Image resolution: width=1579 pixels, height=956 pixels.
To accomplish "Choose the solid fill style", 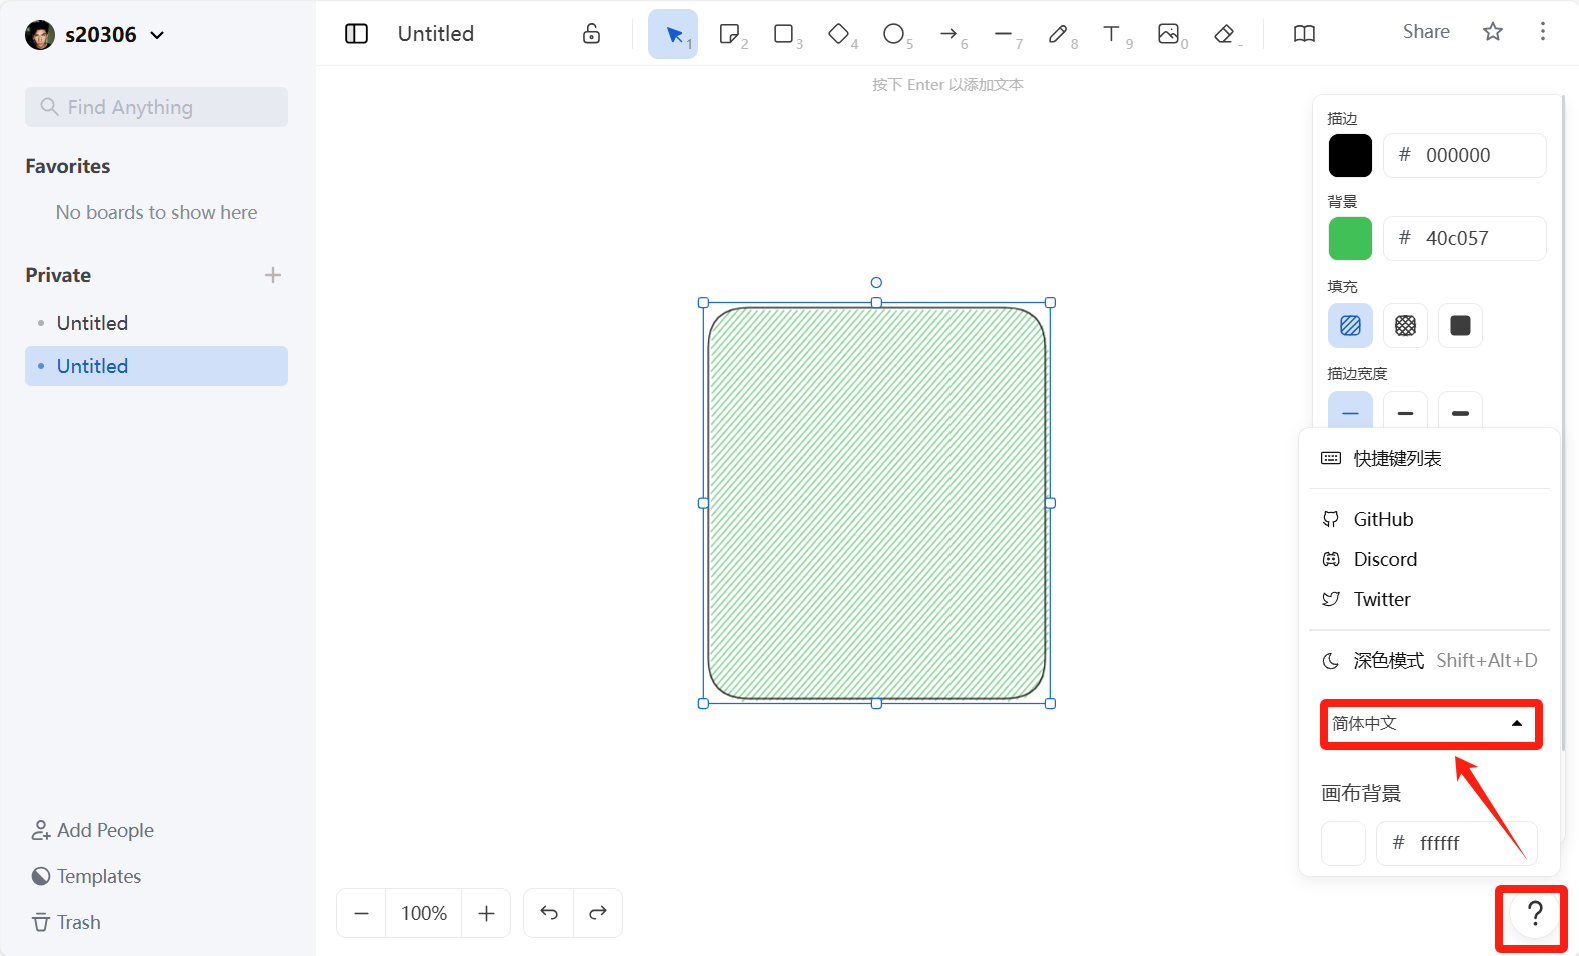I will click(1460, 326).
